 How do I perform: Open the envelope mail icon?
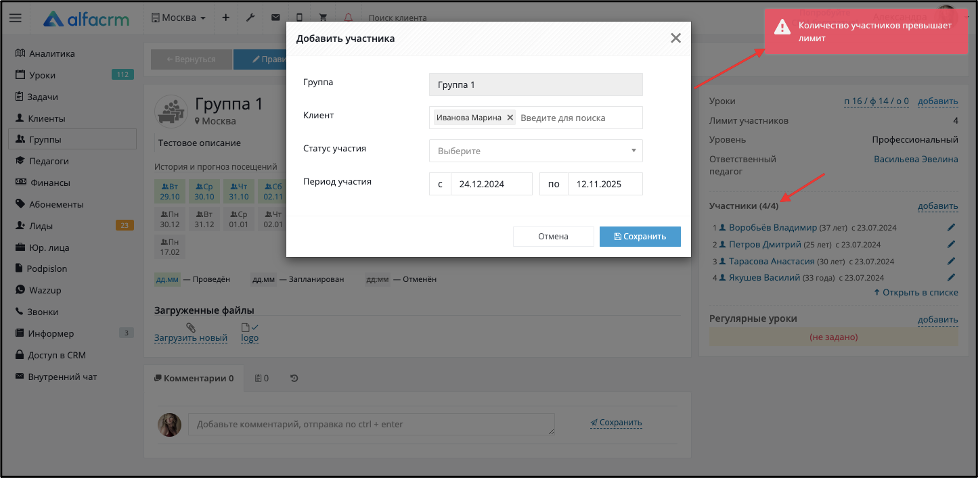point(275,17)
